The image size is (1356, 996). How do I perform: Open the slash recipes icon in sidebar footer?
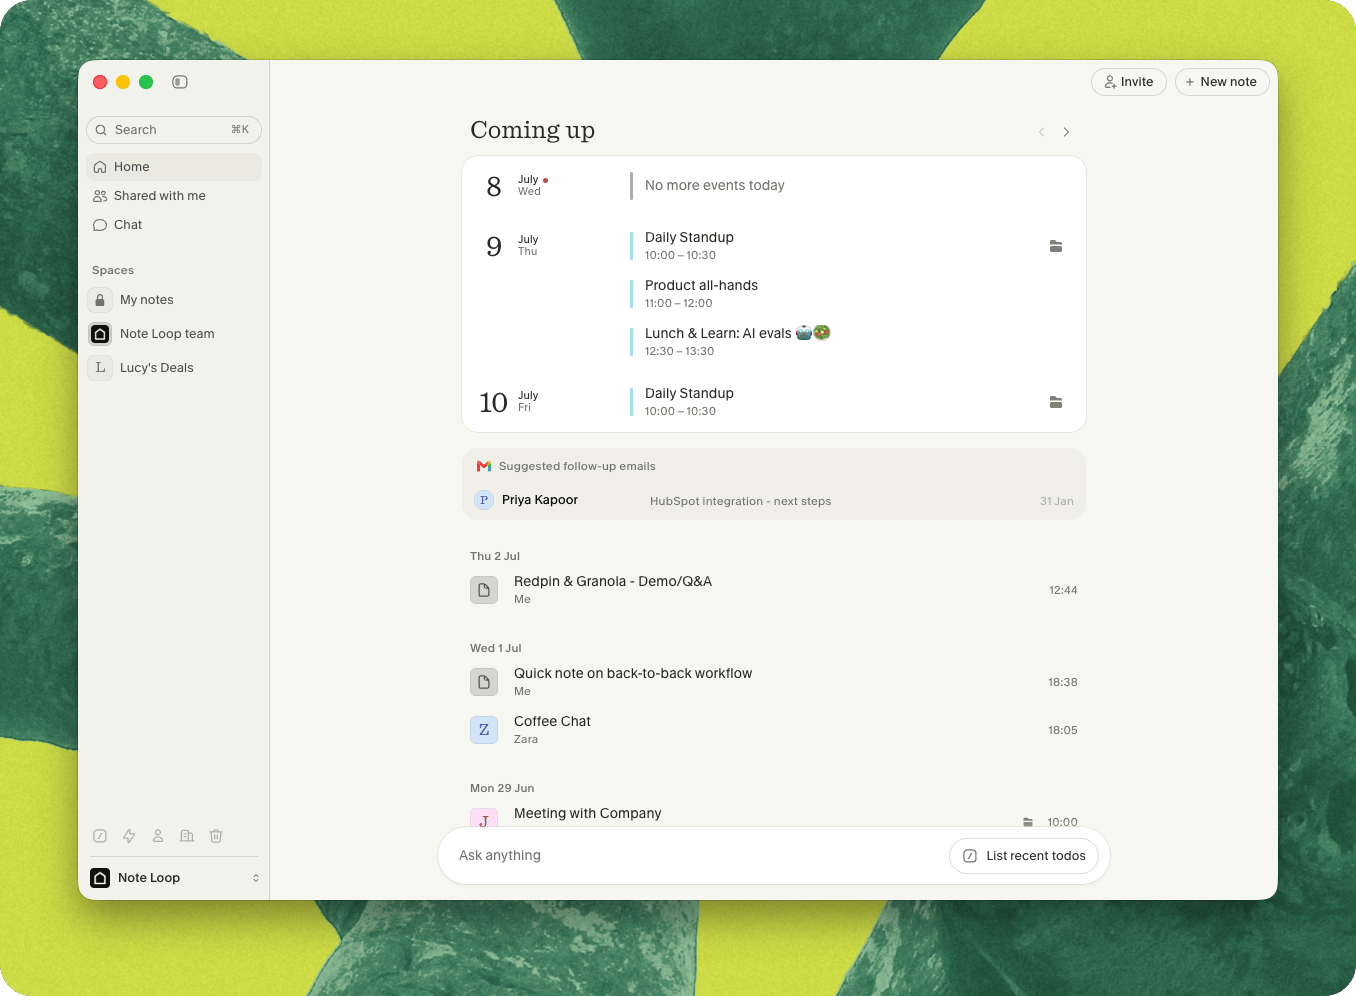pyautogui.click(x=100, y=836)
